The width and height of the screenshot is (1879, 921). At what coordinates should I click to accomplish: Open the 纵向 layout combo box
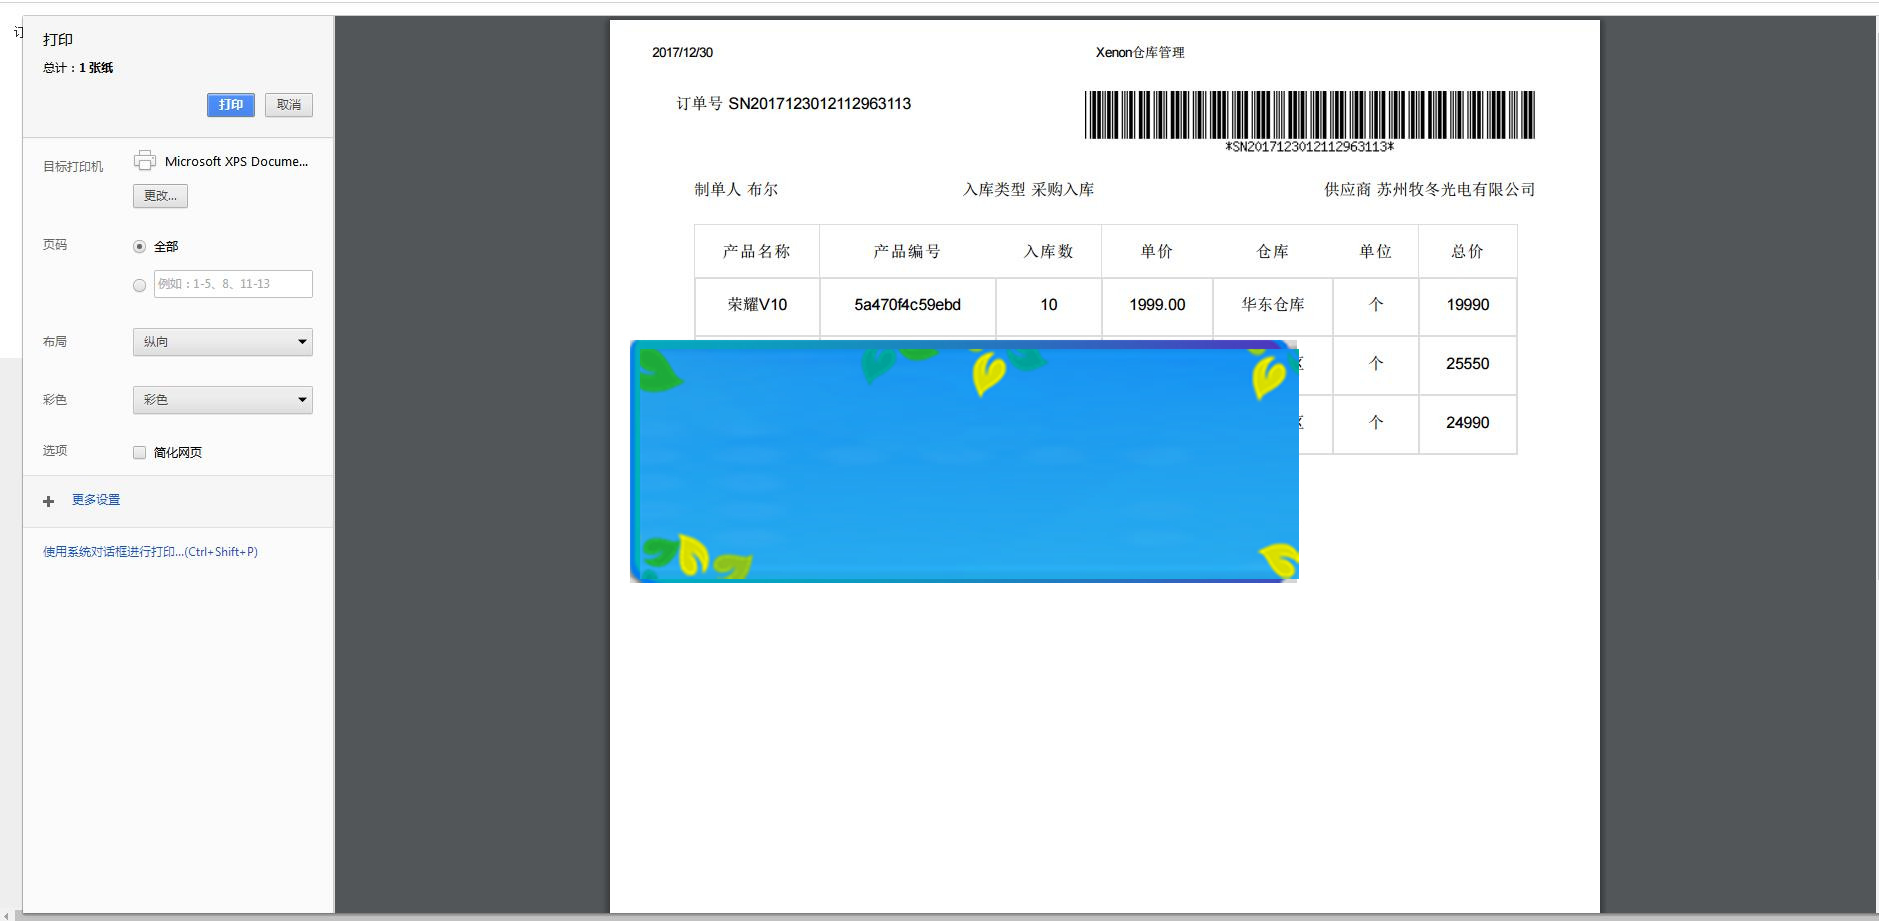(x=222, y=341)
